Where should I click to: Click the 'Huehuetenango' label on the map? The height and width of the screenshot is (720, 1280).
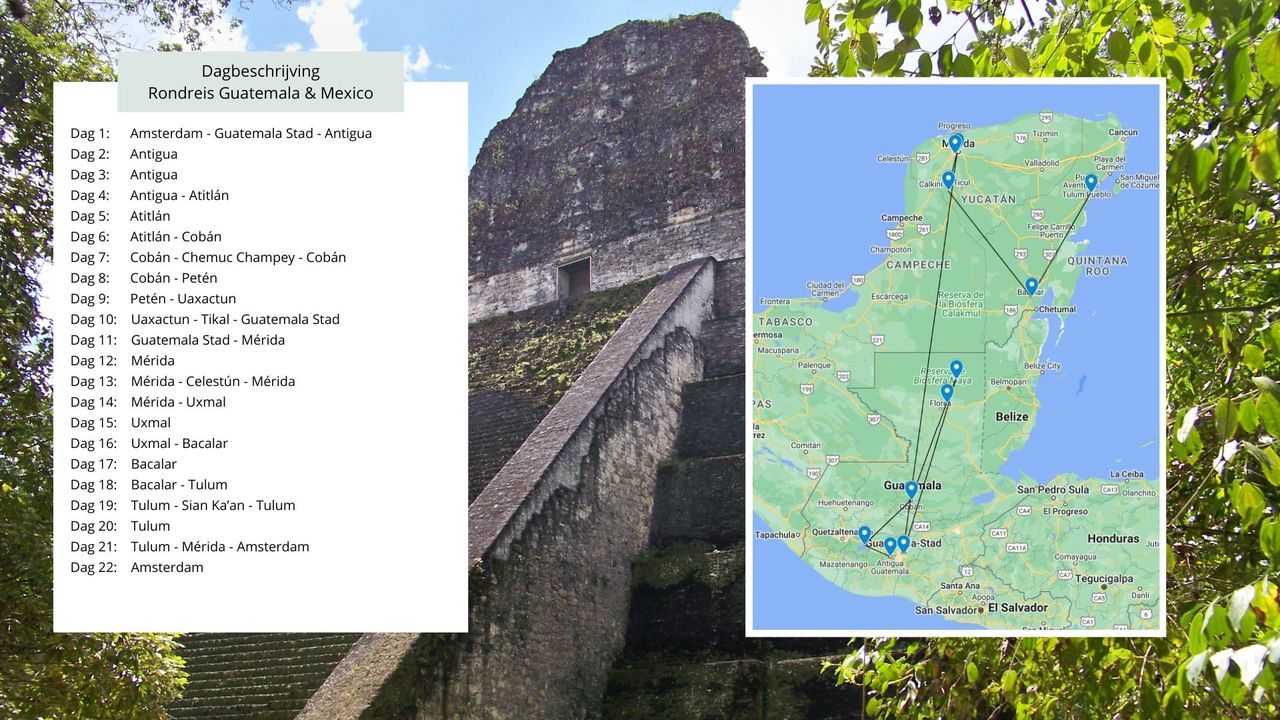click(x=845, y=503)
